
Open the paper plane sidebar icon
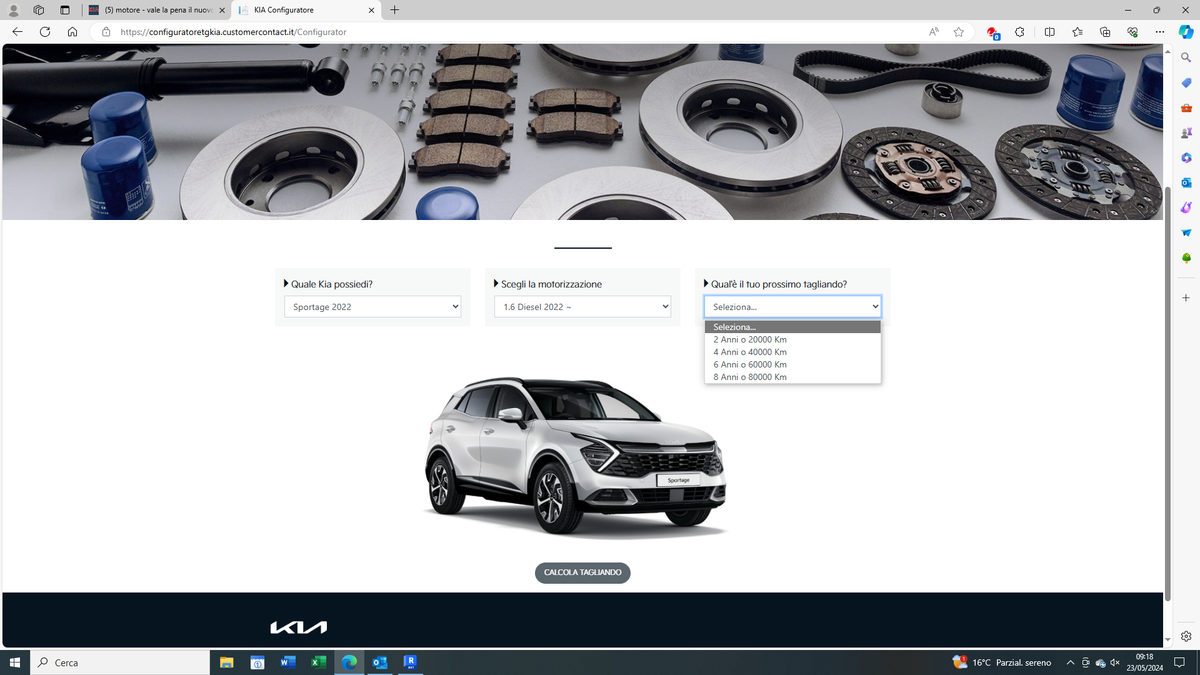tap(1186, 233)
